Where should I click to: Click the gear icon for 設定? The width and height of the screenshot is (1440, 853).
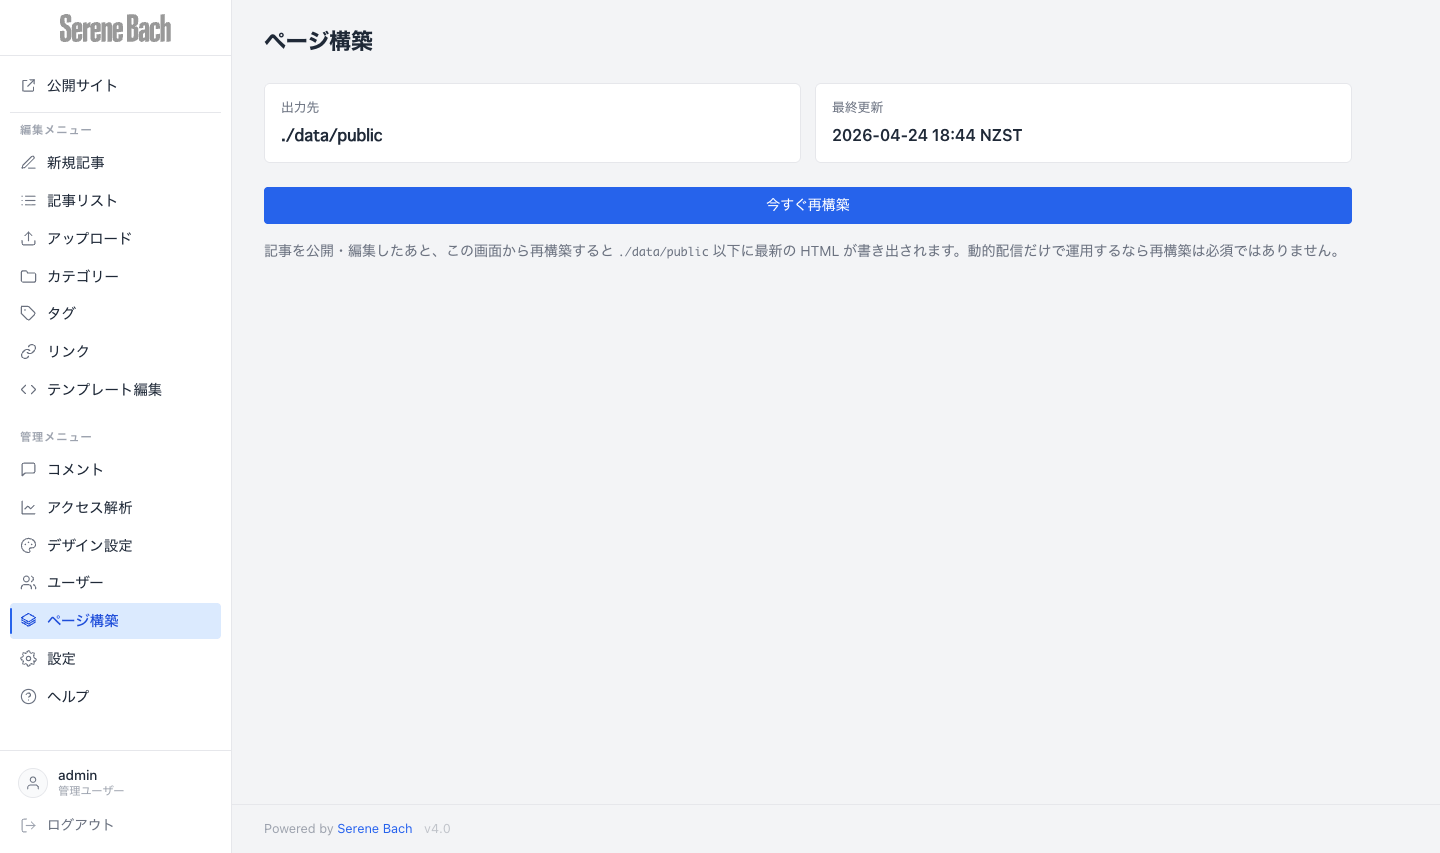28,659
